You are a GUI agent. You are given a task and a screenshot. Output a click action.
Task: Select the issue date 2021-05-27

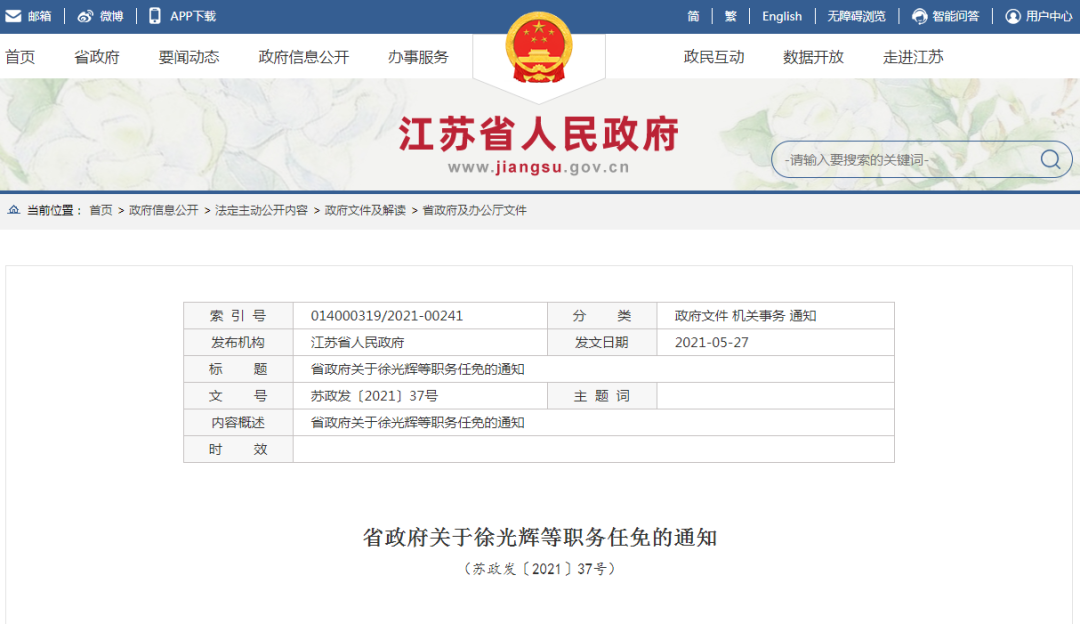pos(712,342)
